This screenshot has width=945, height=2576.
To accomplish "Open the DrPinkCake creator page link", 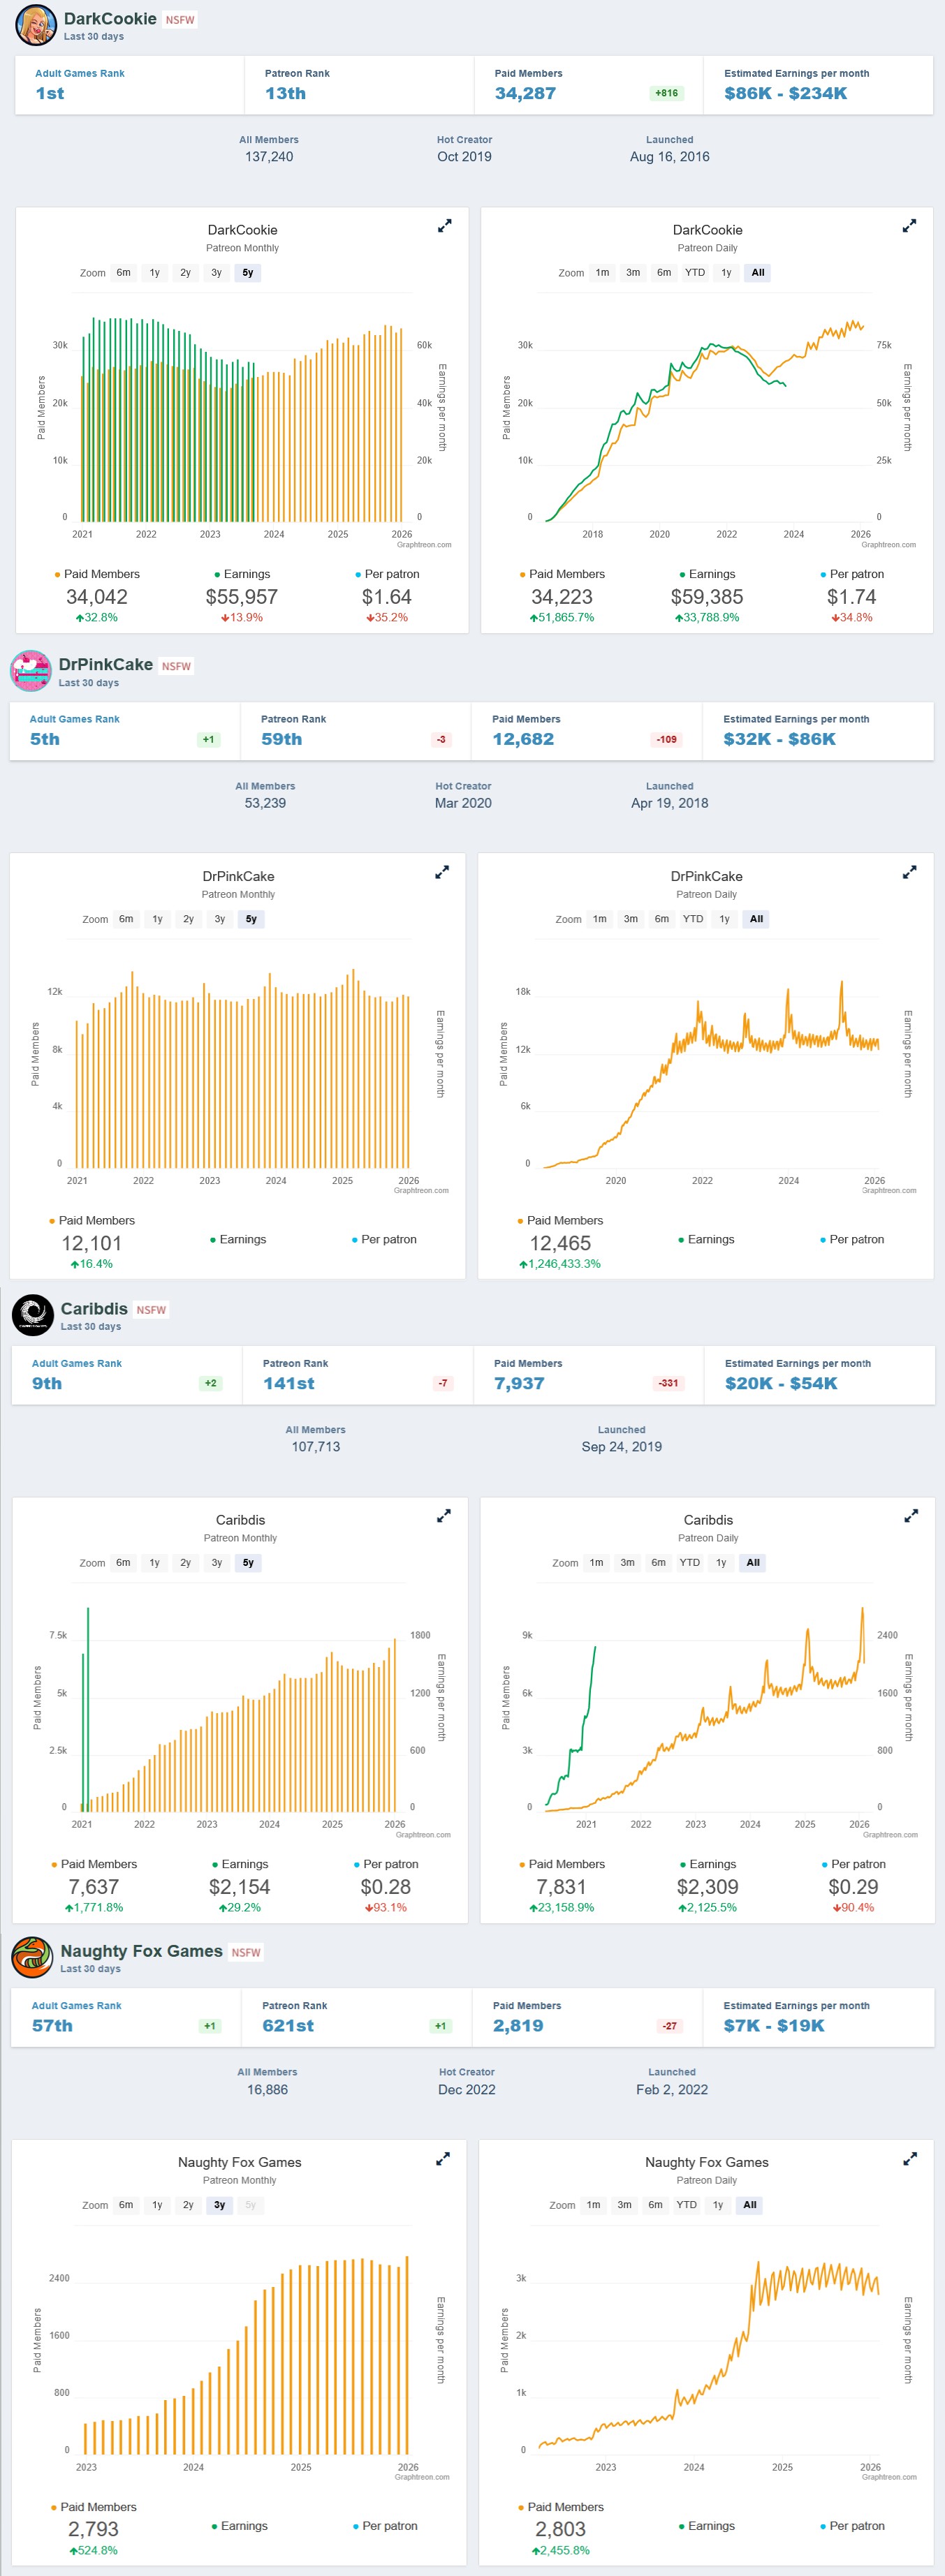I will [106, 664].
